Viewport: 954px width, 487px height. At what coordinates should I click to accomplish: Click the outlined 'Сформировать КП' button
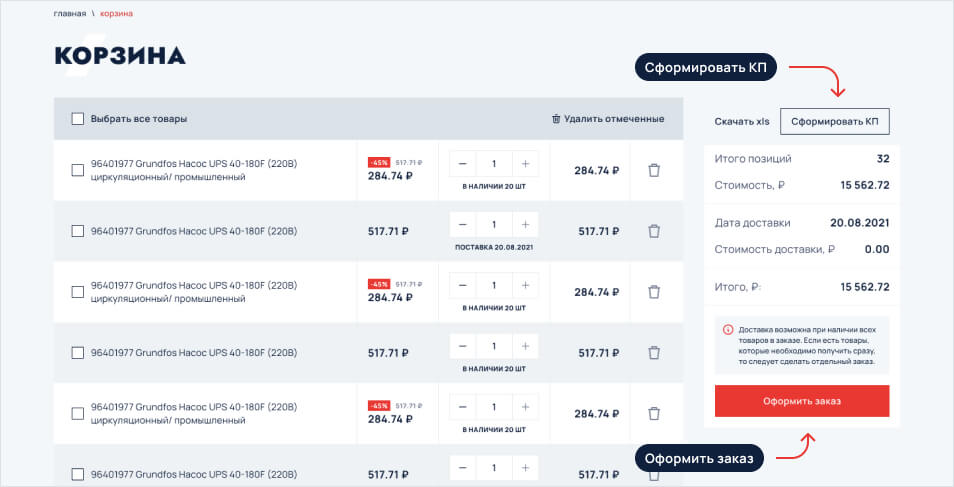pyautogui.click(x=834, y=122)
